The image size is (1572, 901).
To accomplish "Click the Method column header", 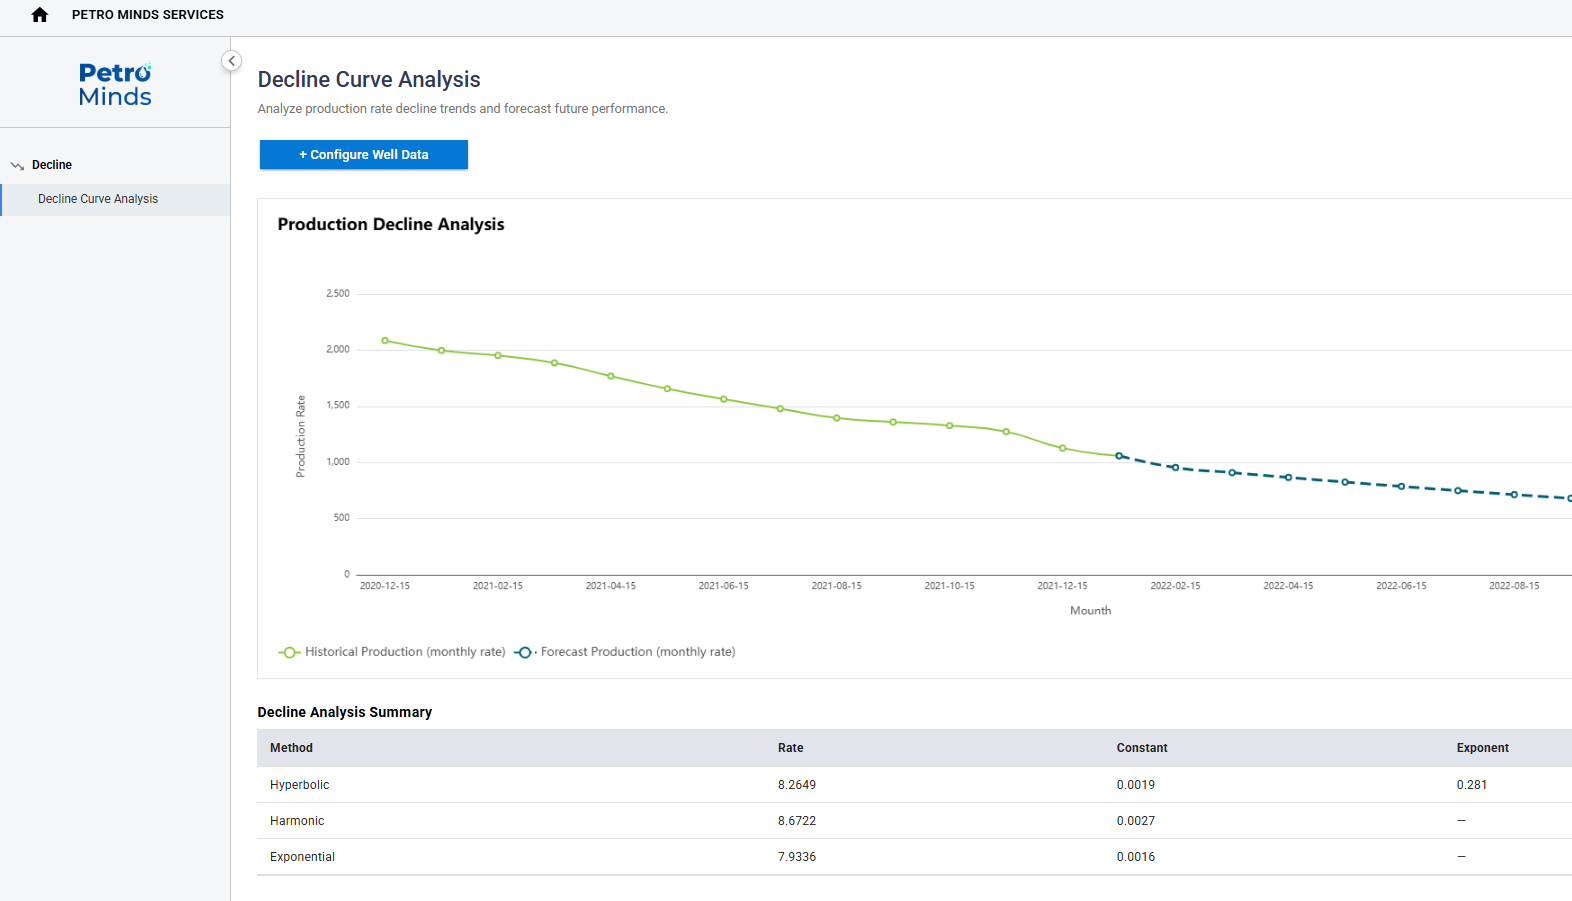I will [x=291, y=748].
